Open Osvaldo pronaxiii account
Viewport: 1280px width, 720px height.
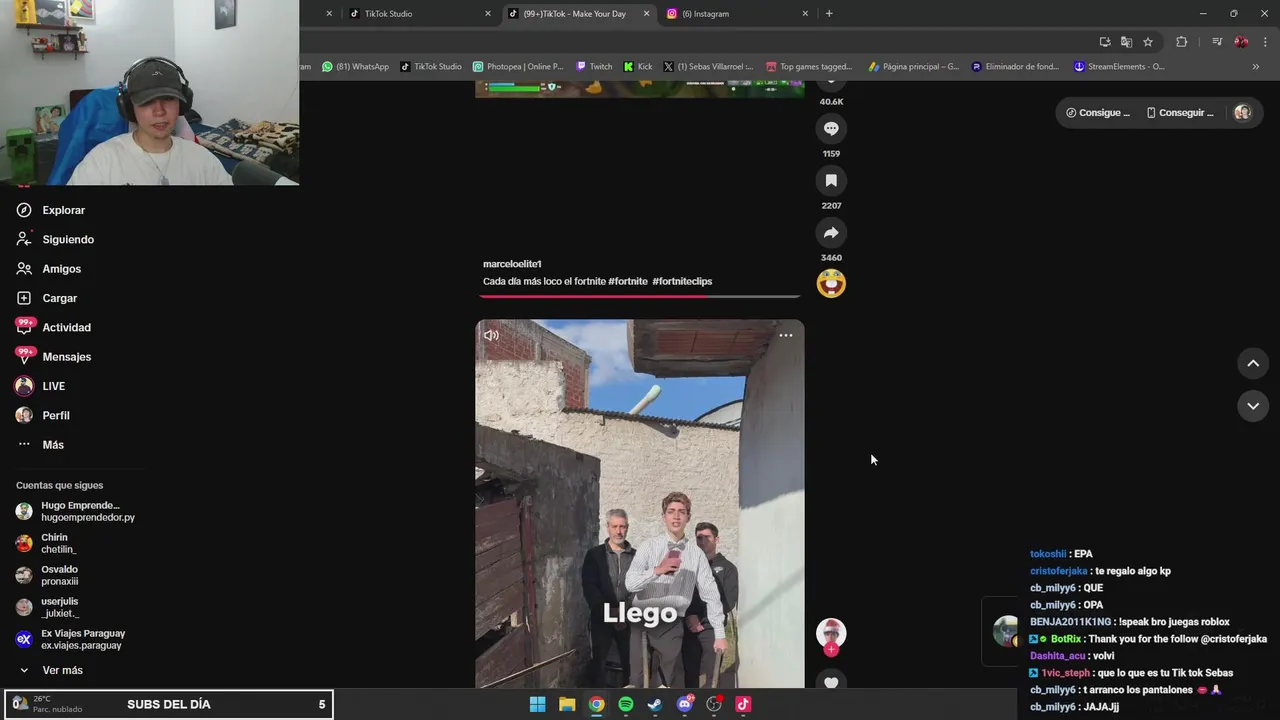coord(47,575)
